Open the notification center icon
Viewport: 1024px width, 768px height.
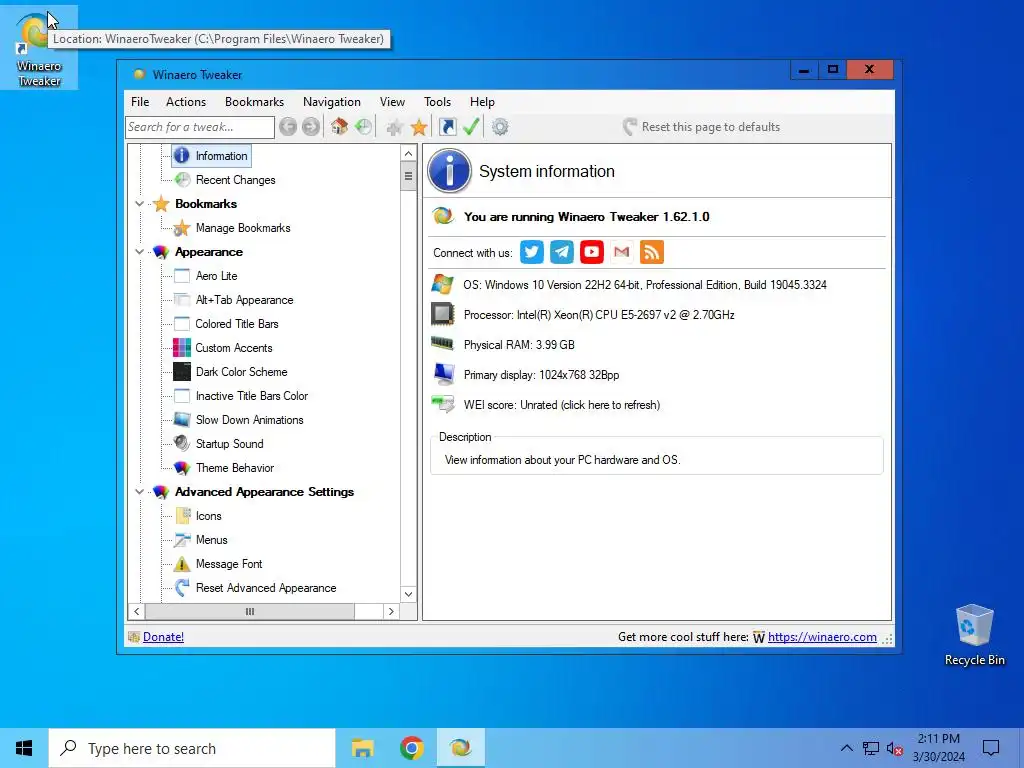coord(991,748)
